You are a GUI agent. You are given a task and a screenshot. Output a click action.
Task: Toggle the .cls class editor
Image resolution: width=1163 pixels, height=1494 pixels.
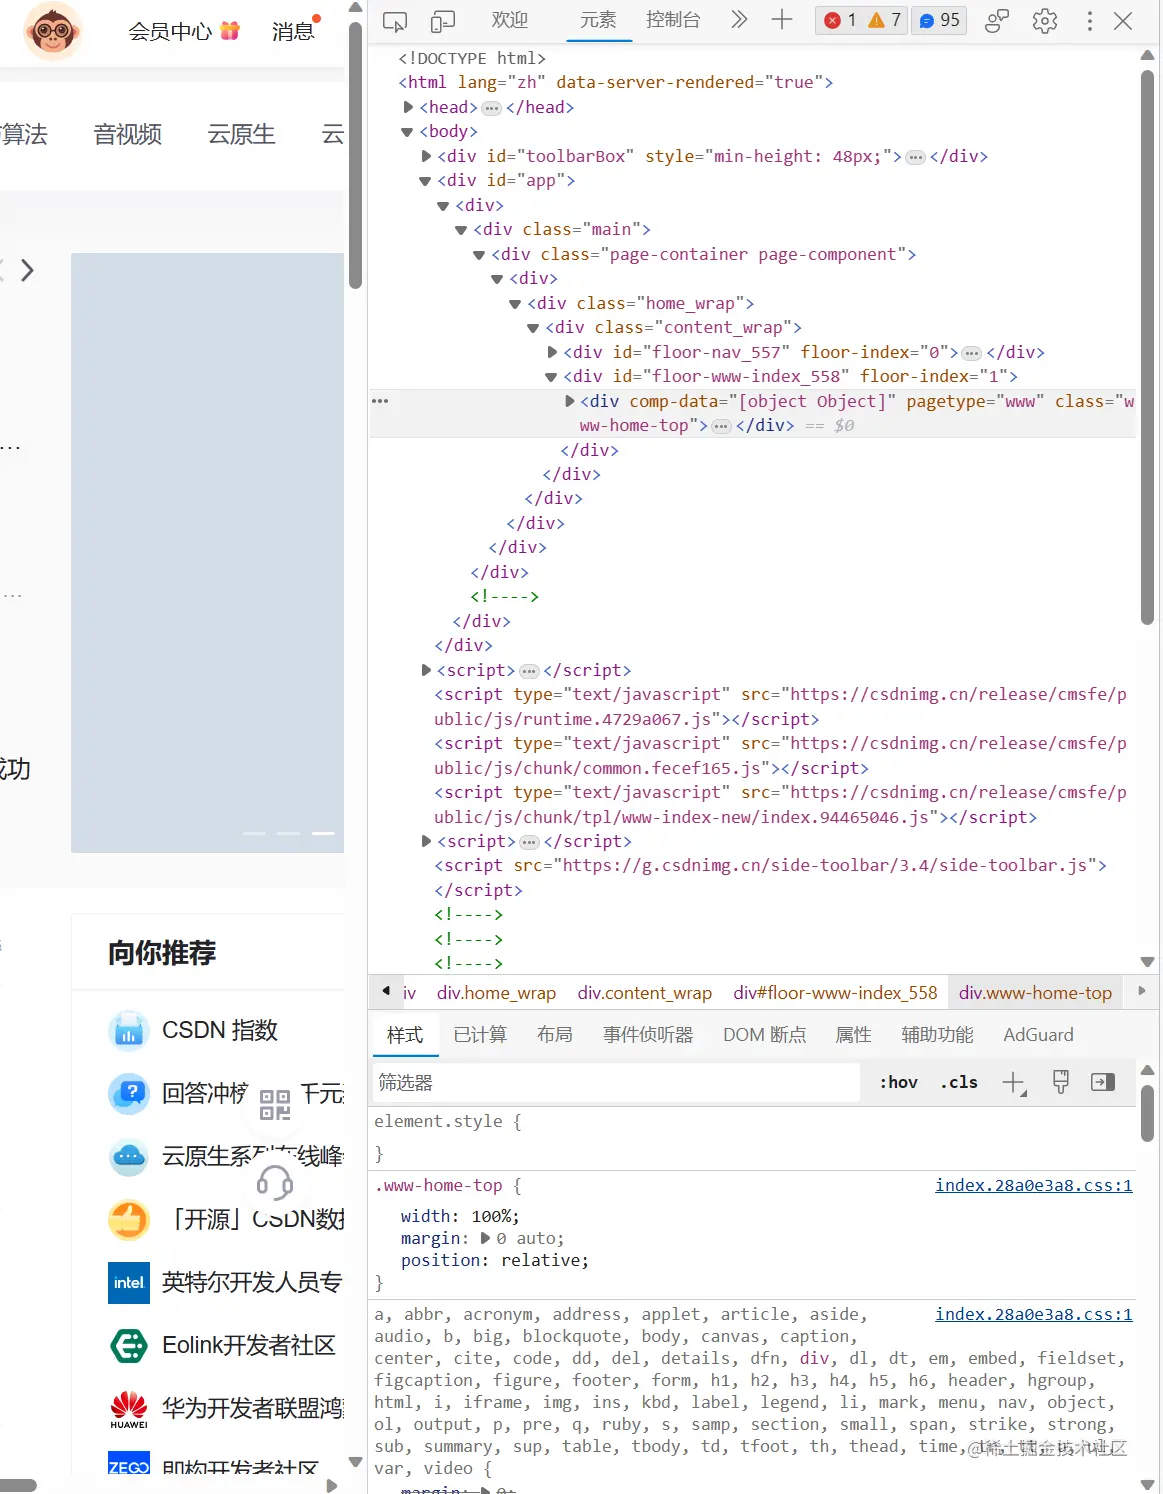(x=959, y=1082)
